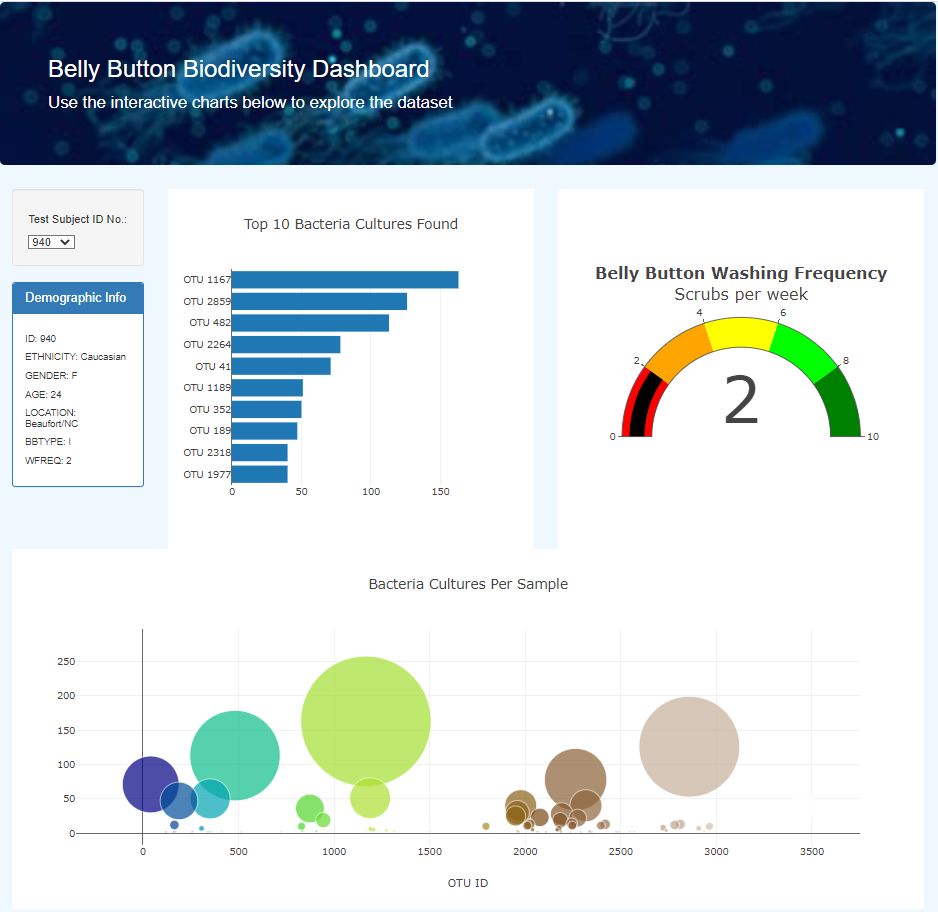Select the largest green bubble in bubble chart

pyautogui.click(x=367, y=719)
